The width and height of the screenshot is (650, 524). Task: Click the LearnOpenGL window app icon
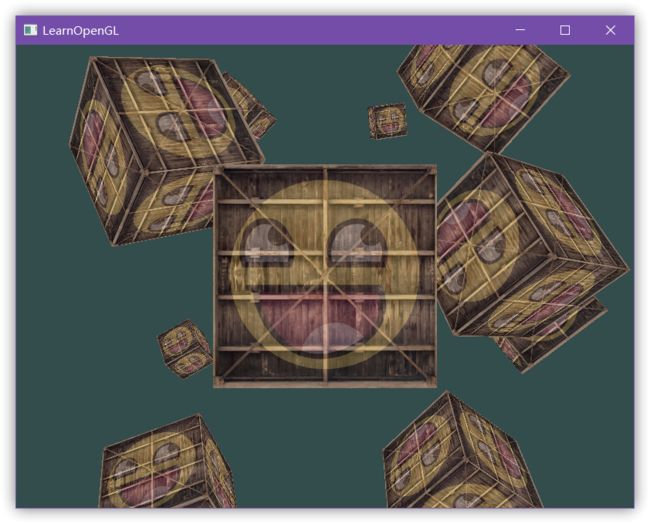pyautogui.click(x=30, y=30)
